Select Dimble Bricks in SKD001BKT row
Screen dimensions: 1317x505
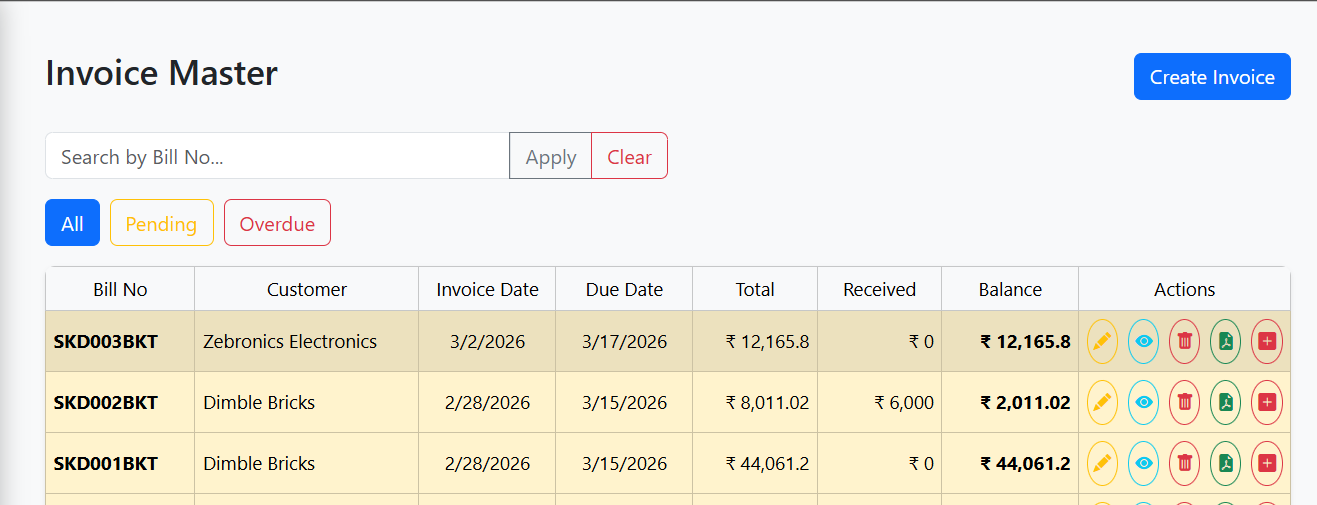click(307, 463)
